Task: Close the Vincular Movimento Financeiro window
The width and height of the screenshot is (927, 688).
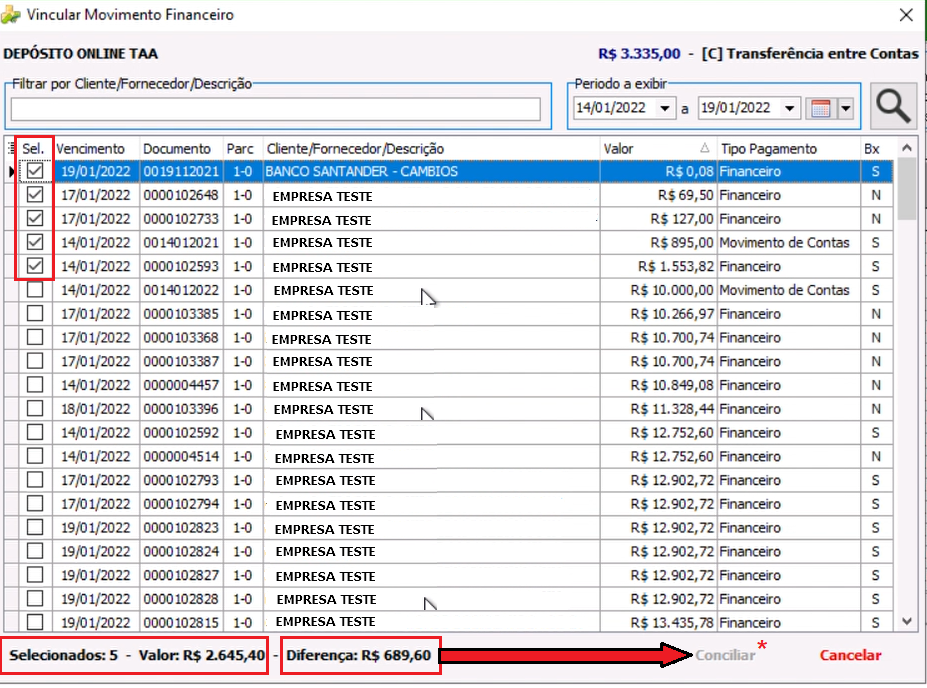Action: point(906,15)
